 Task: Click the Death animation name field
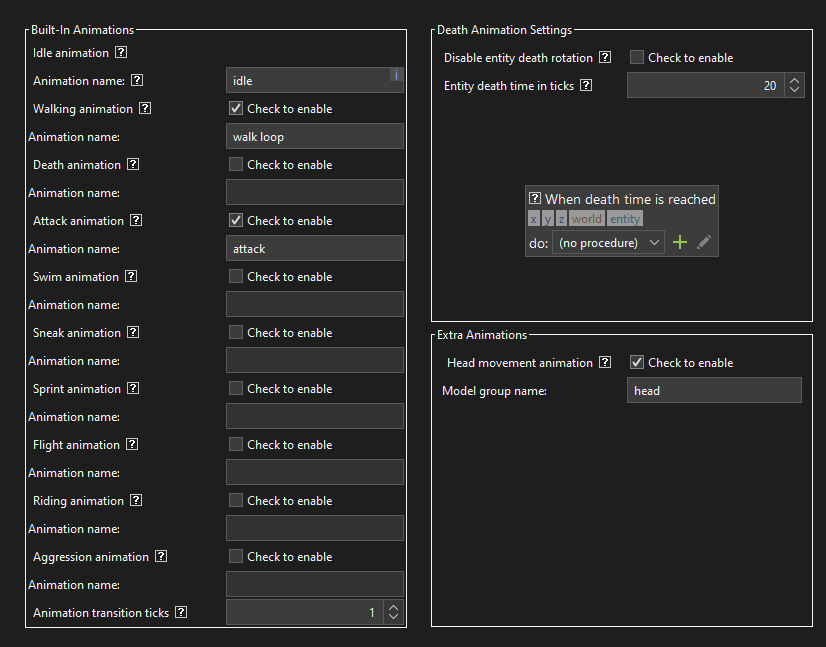coord(315,192)
